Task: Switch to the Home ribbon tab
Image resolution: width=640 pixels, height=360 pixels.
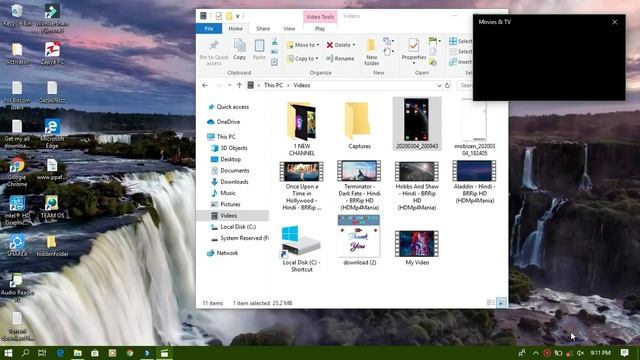Action: 236,29
